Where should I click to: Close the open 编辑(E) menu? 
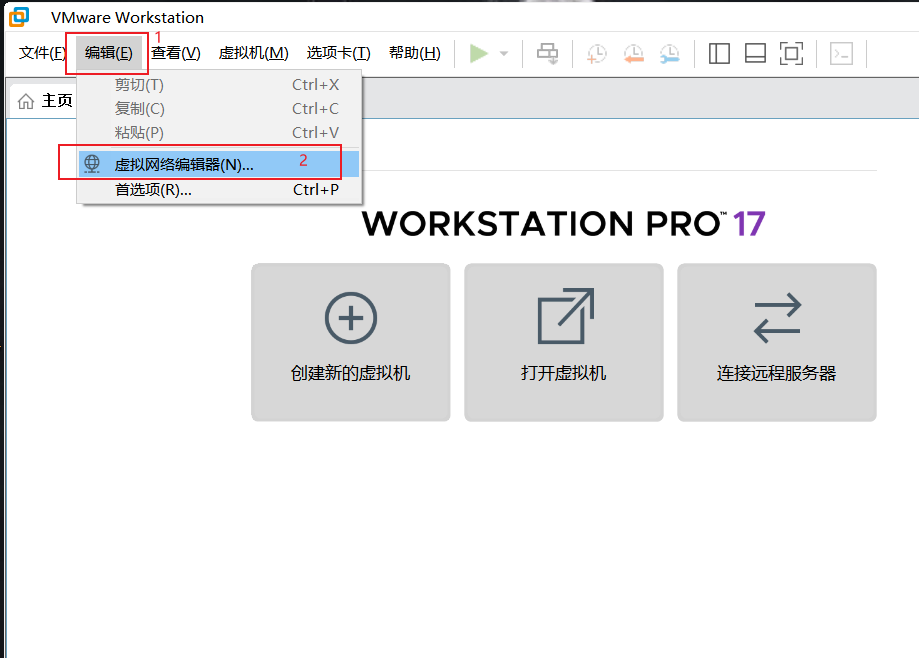tap(108, 53)
